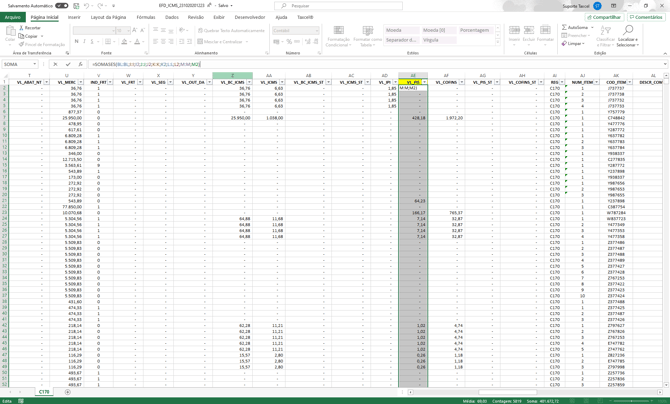This screenshot has height=404, width=670.
Task: Toggle the Salvamento Automático switch
Action: tap(61, 6)
